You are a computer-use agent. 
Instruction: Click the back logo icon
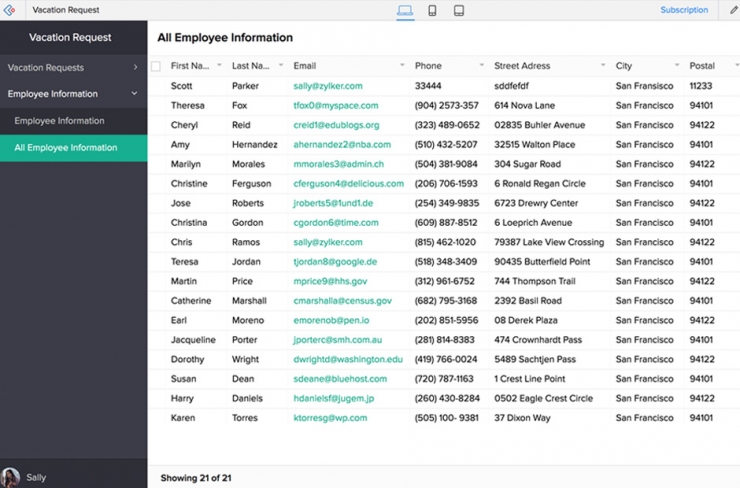(9, 9)
